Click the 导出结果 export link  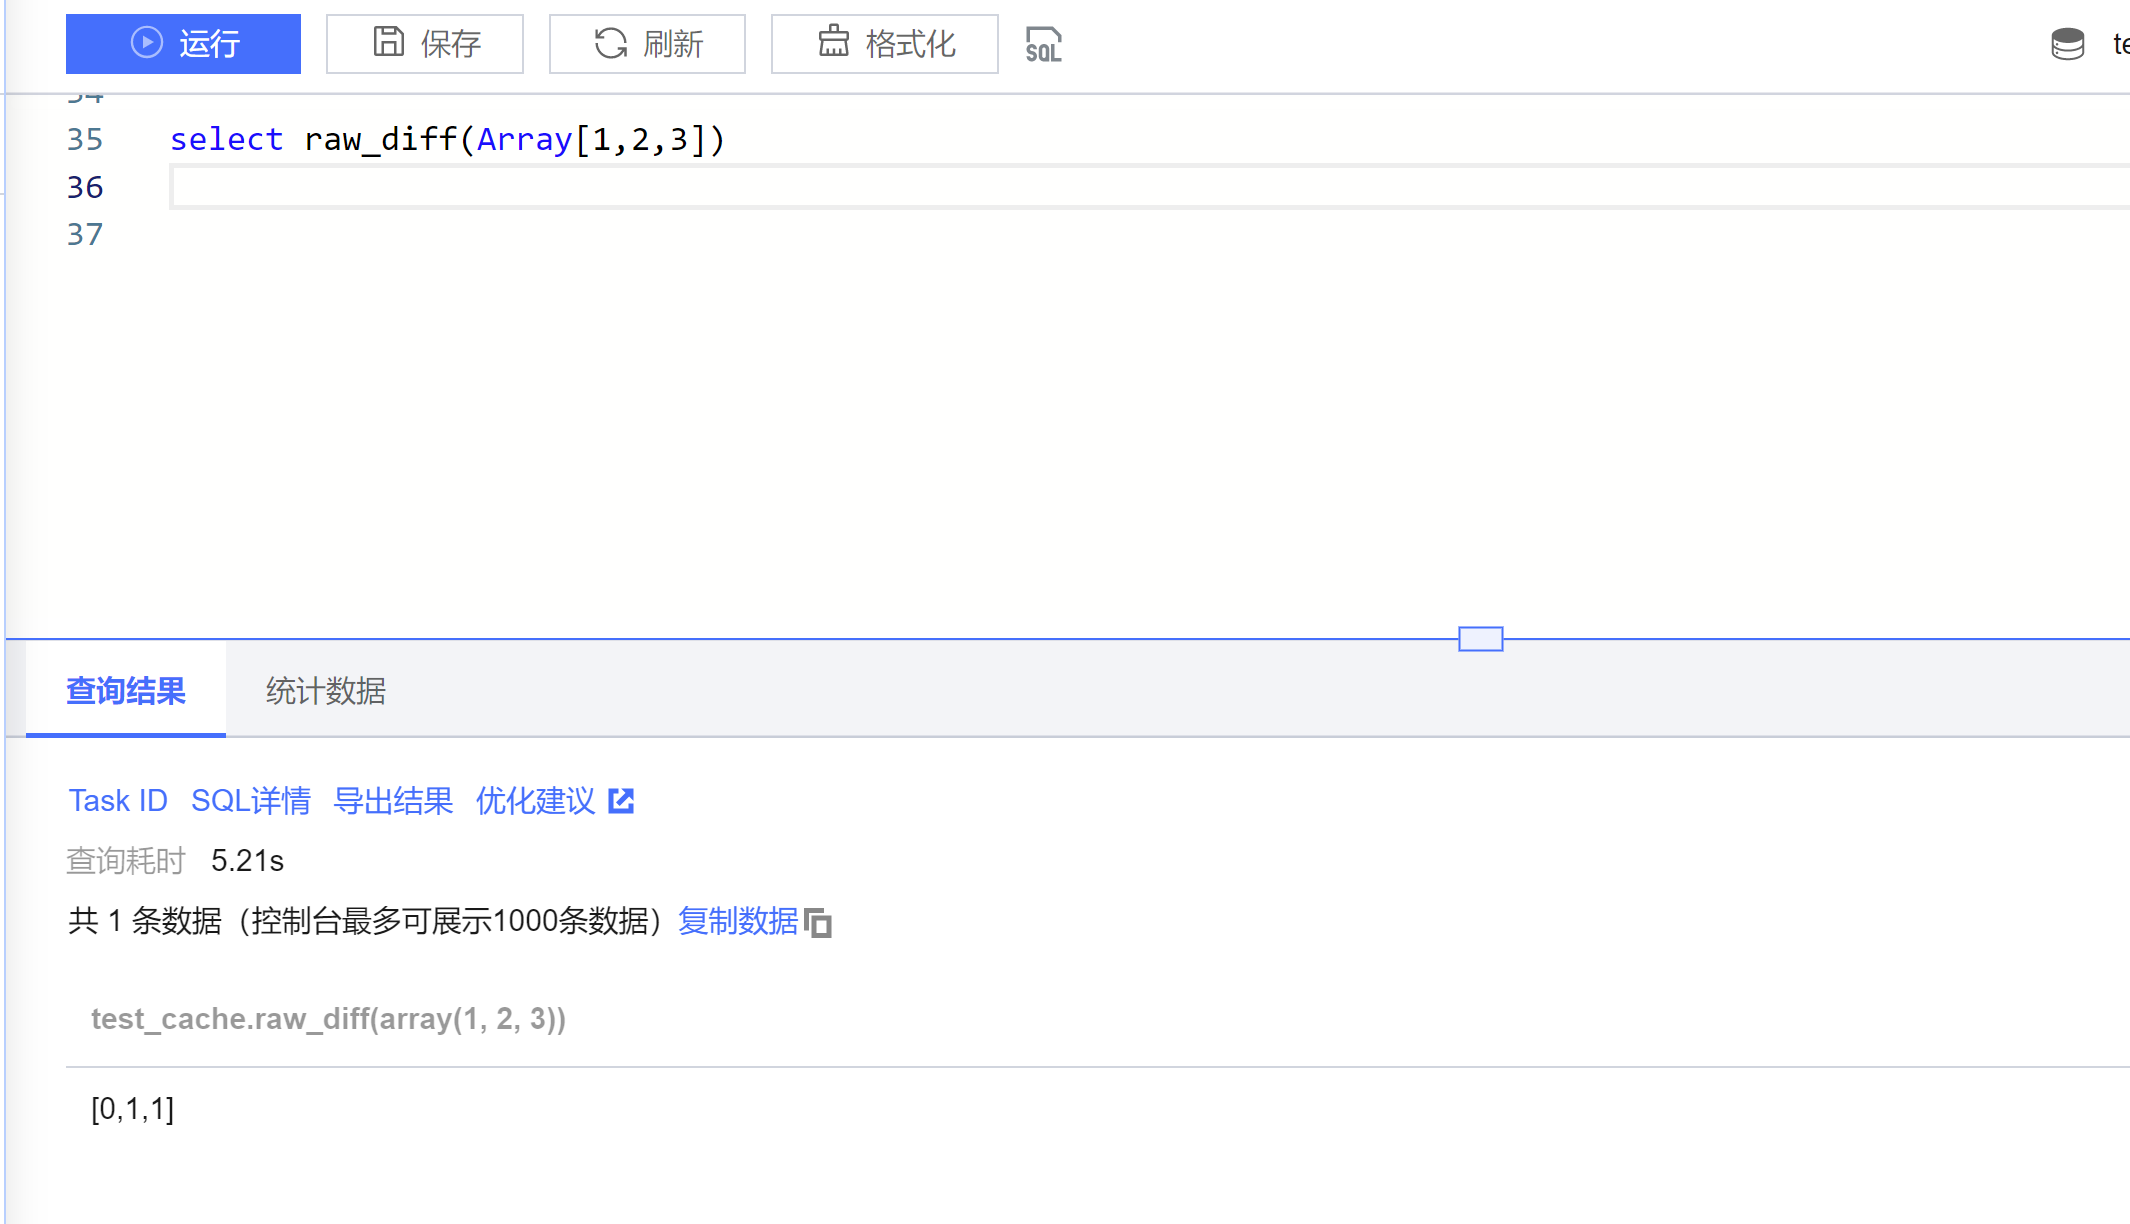click(x=393, y=801)
